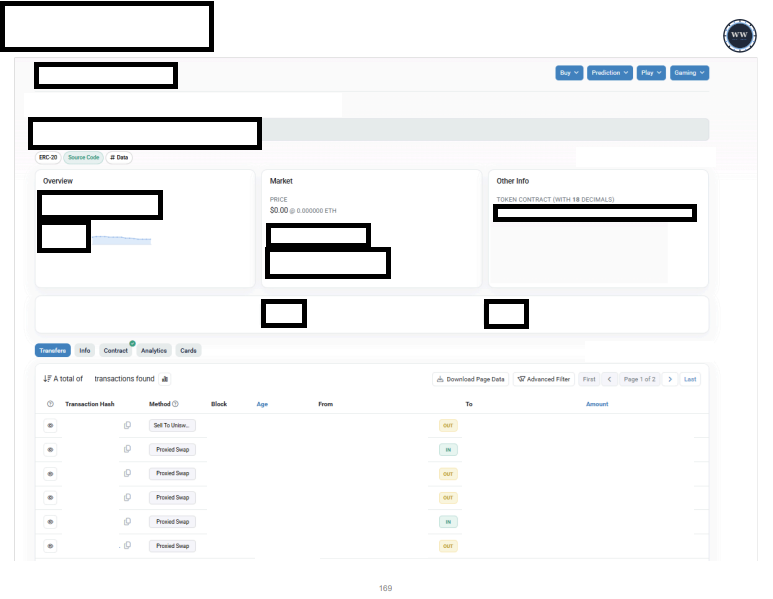Click the previous page chevron
Viewport: 773px width, 599px height.
point(609,379)
